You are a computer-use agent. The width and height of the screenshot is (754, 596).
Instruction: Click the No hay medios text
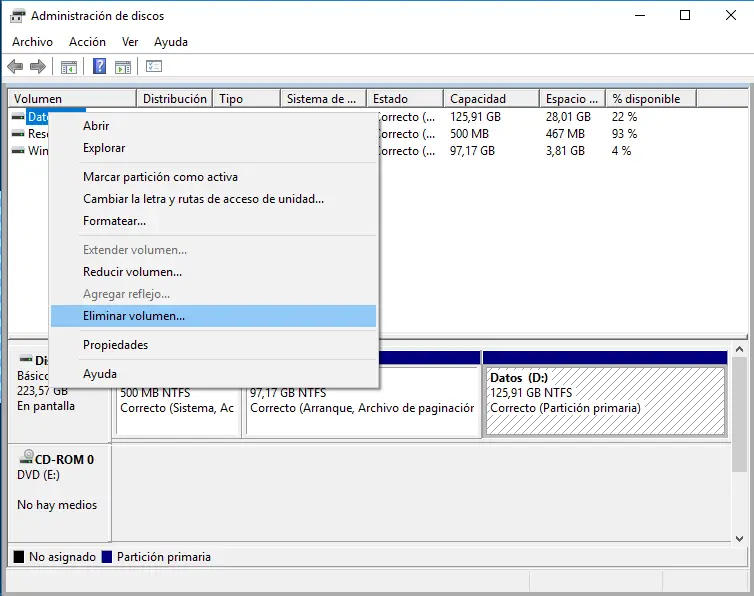point(57,505)
